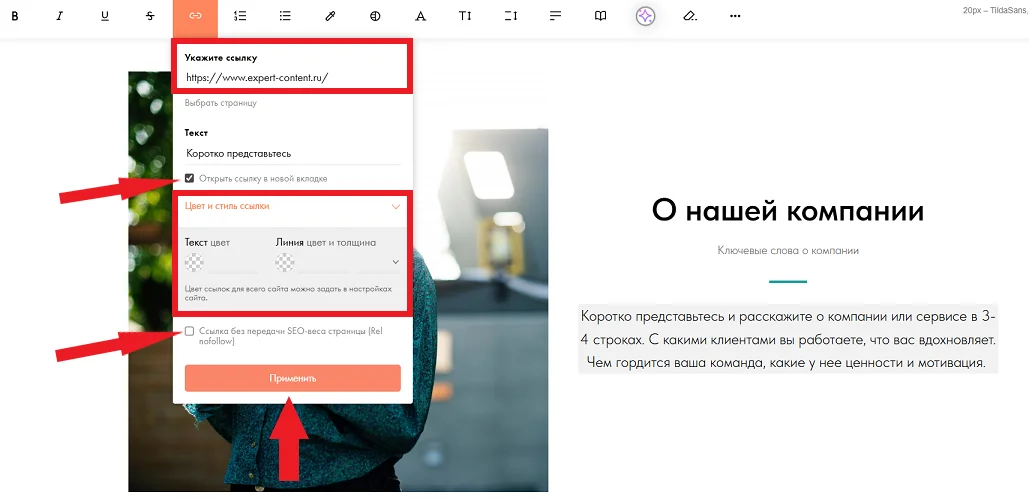Underline the selected text

click(x=105, y=16)
